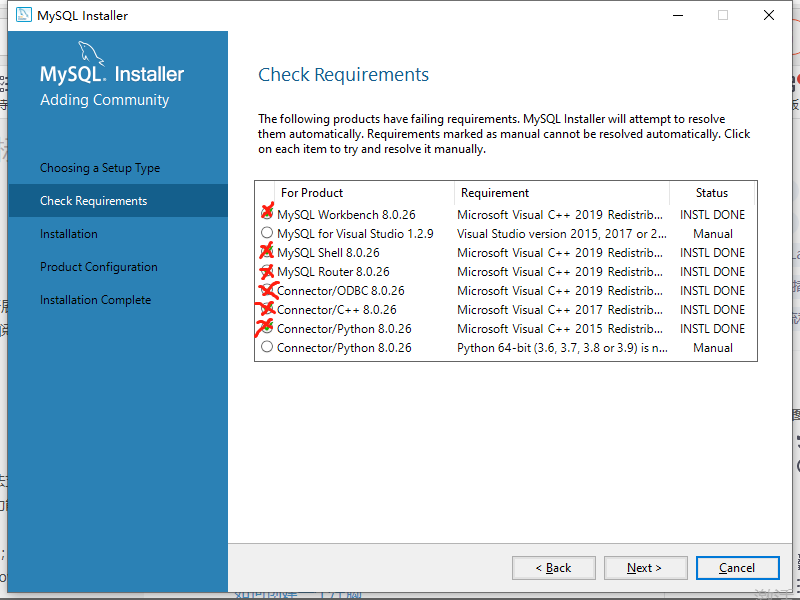This screenshot has width=800, height=600.
Task: Click the check mark next to MySQL Shell 8.0.26
Action: pyautogui.click(x=267, y=252)
